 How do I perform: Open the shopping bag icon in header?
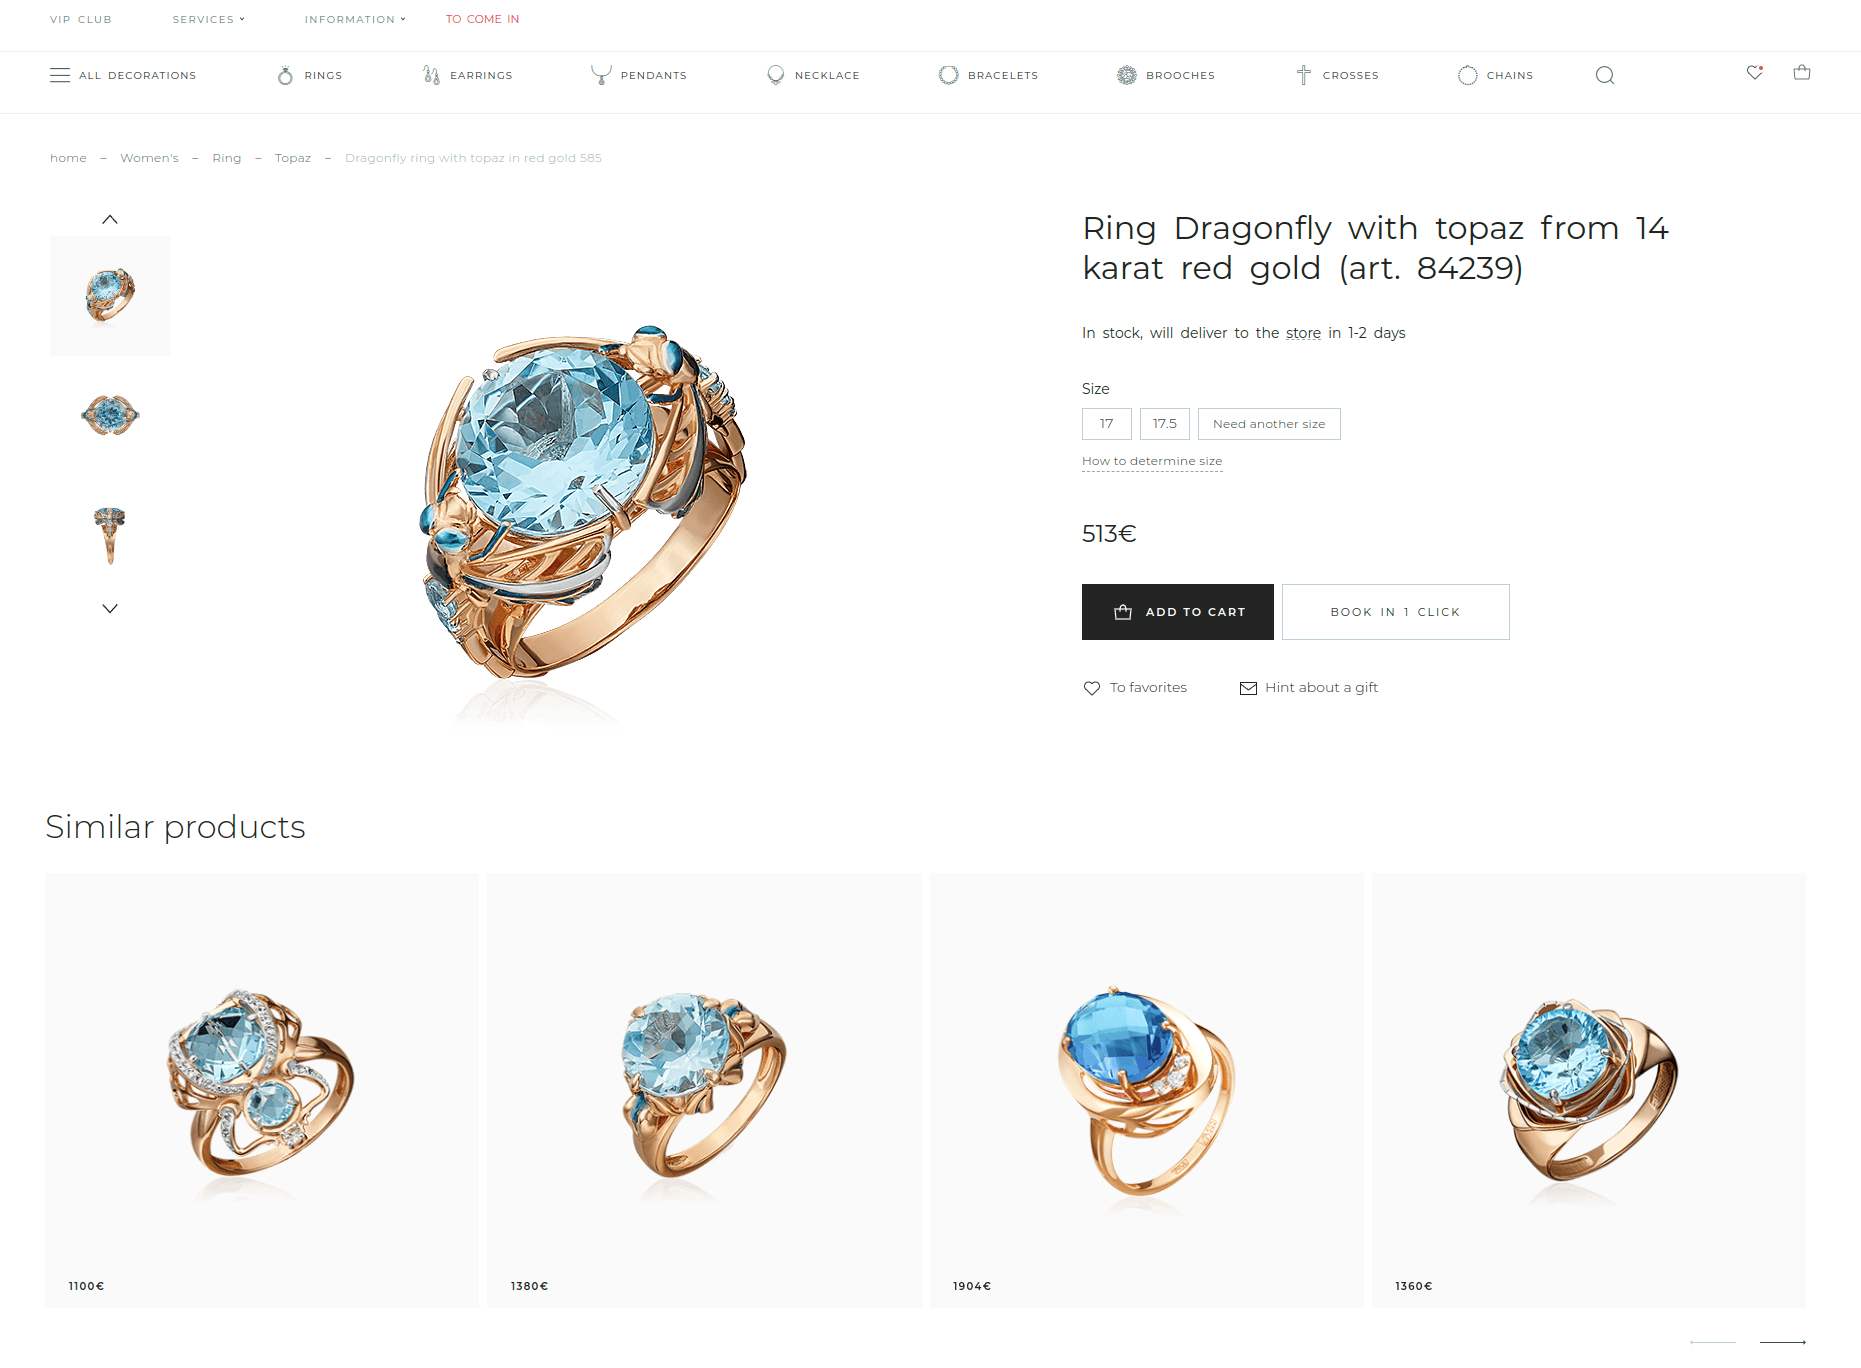(1802, 72)
